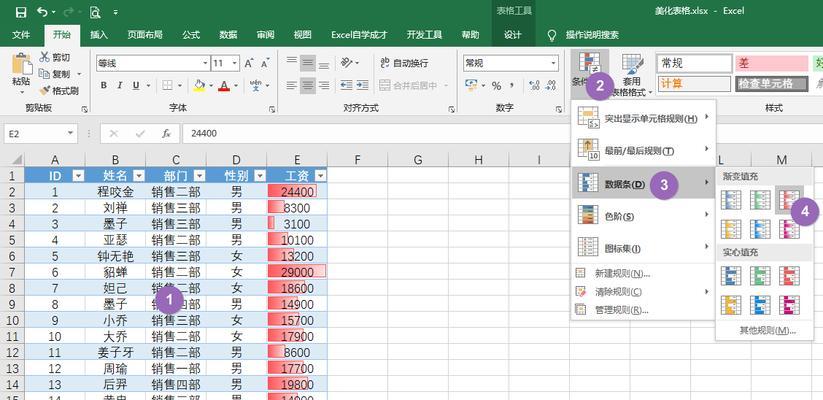This screenshot has width=823, height=400.
Task: Undo the last action
Action: click(x=44, y=12)
